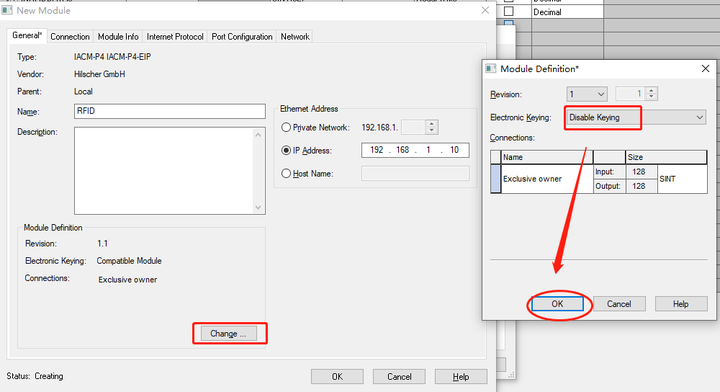
Task: Switch to the Connection tab
Action: click(70, 37)
